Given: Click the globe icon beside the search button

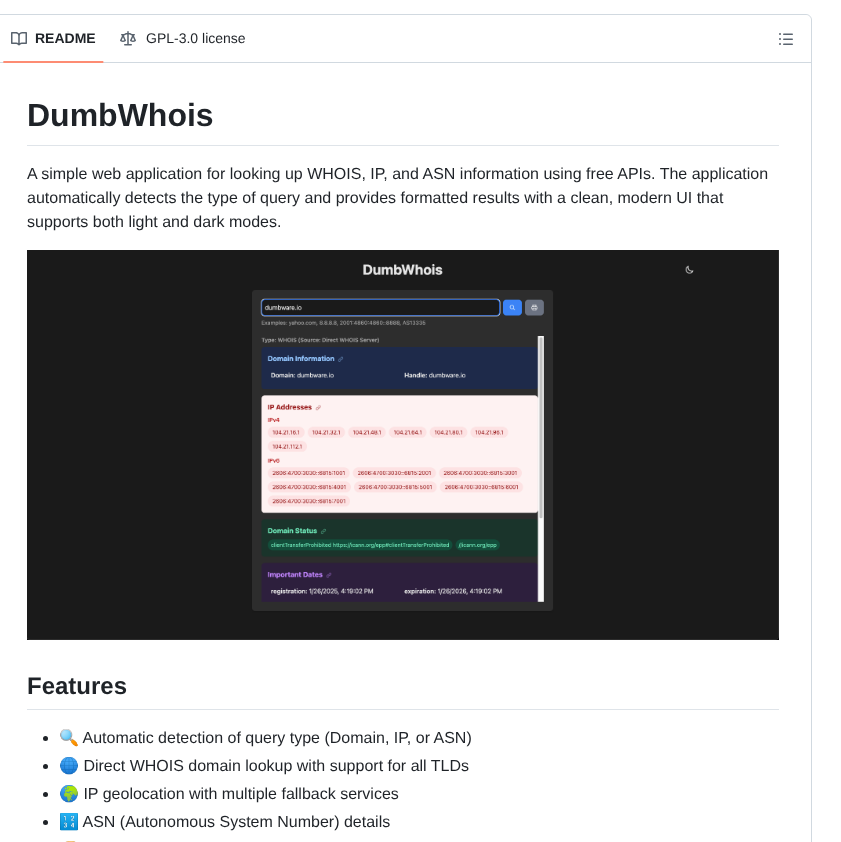Looking at the screenshot, I should click(x=534, y=307).
